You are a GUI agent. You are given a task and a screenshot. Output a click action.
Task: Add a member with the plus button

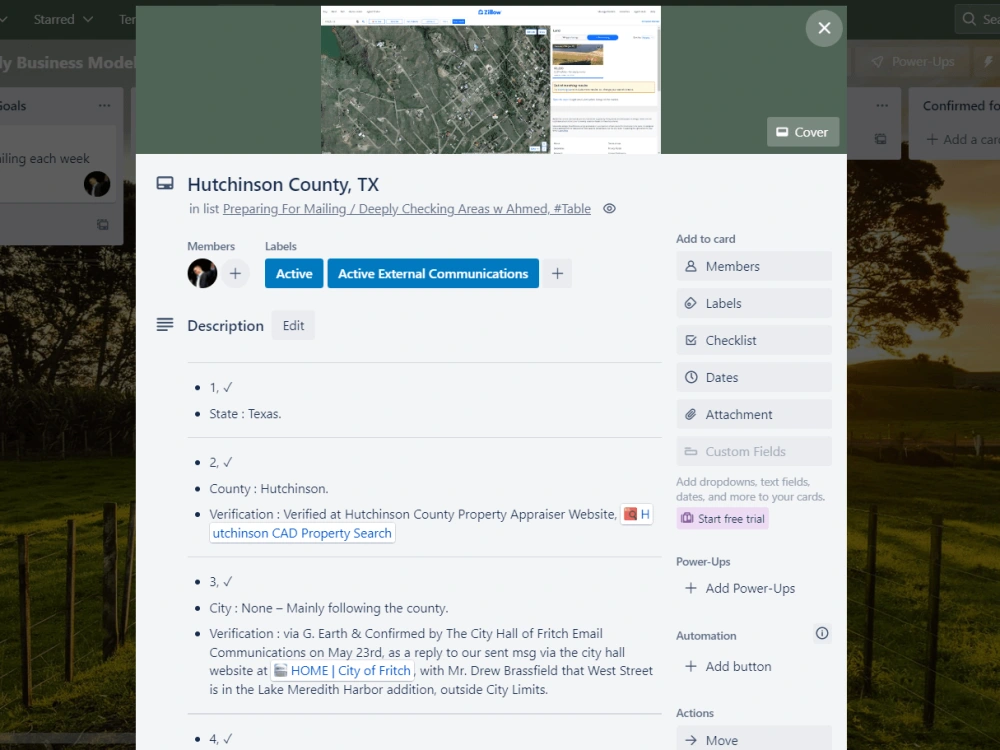(x=235, y=274)
